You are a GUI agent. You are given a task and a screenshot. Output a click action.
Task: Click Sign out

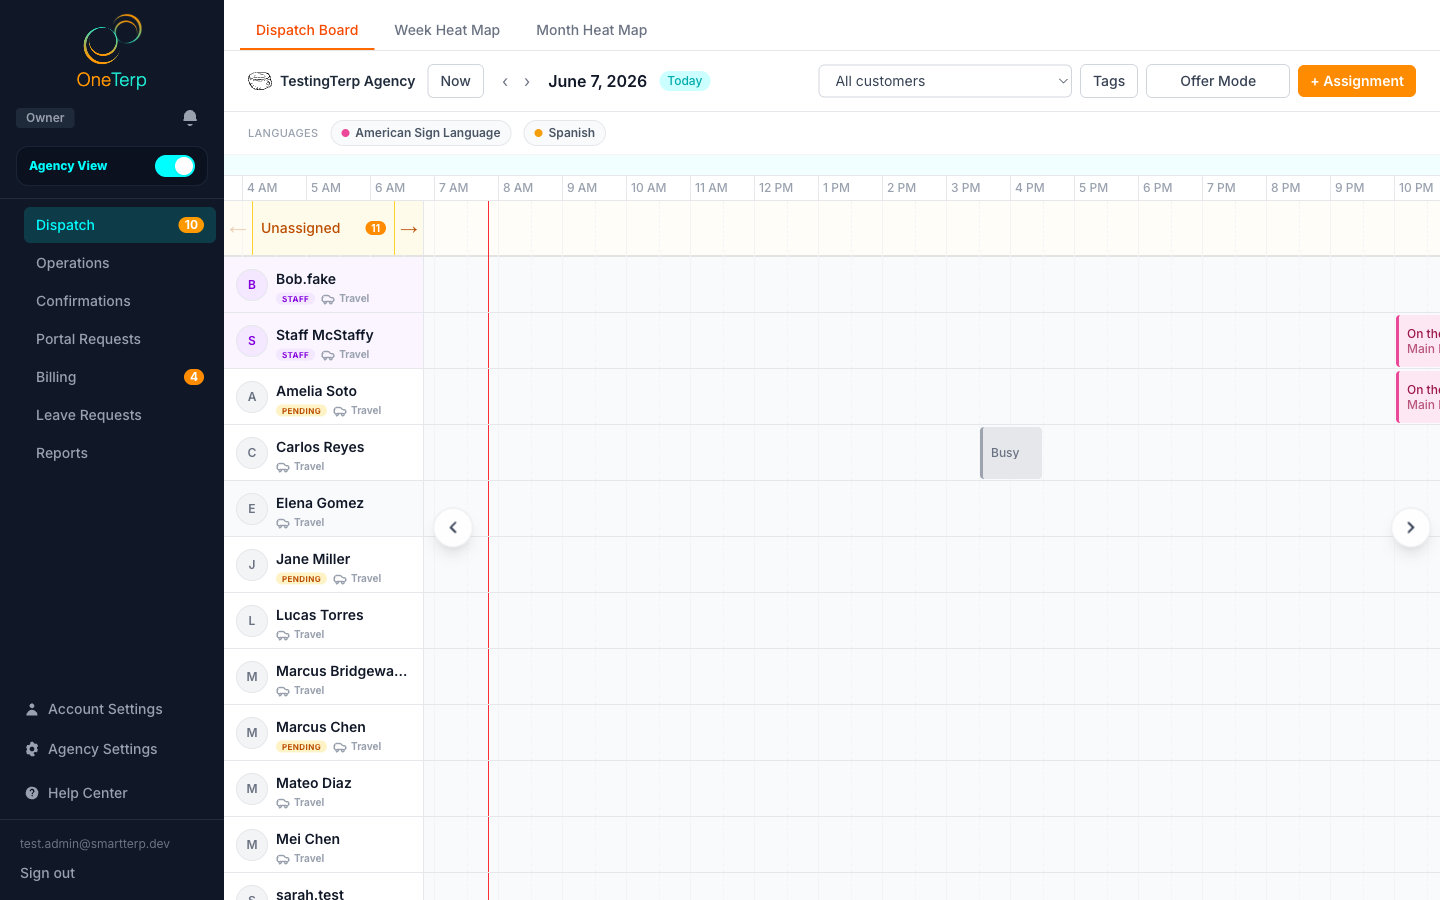[47, 873]
